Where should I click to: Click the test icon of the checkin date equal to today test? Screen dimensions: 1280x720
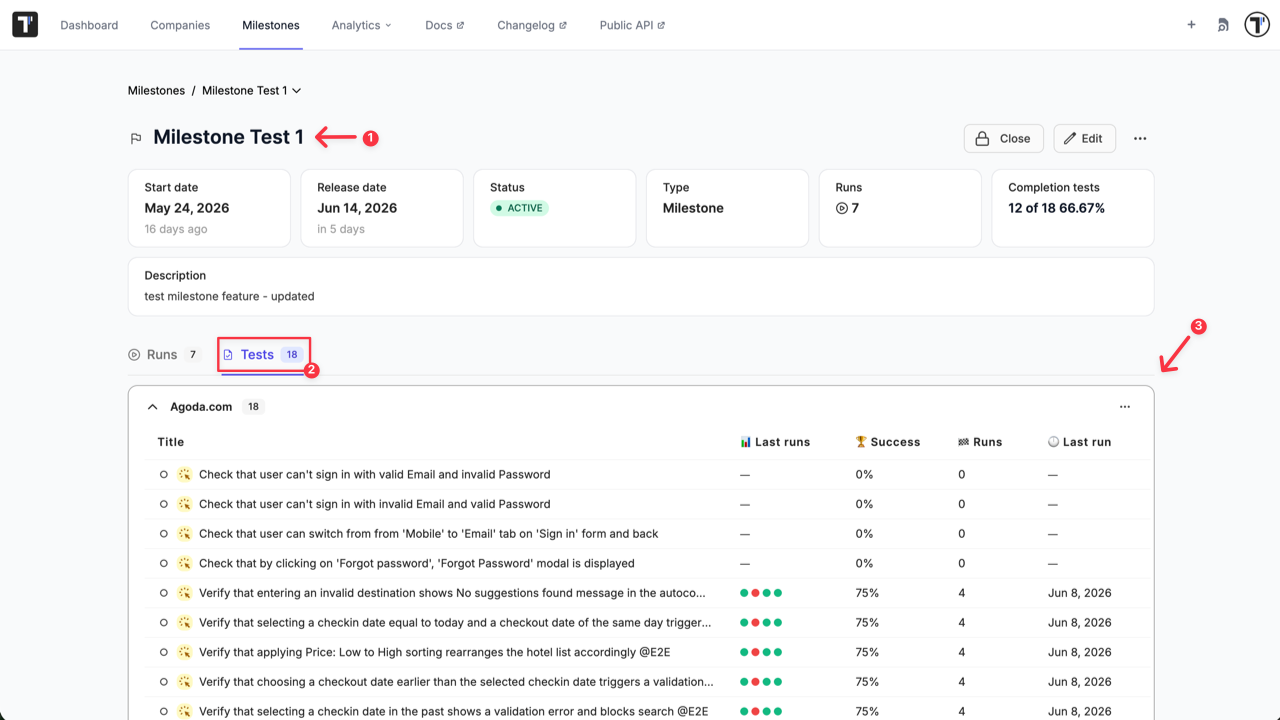184,622
